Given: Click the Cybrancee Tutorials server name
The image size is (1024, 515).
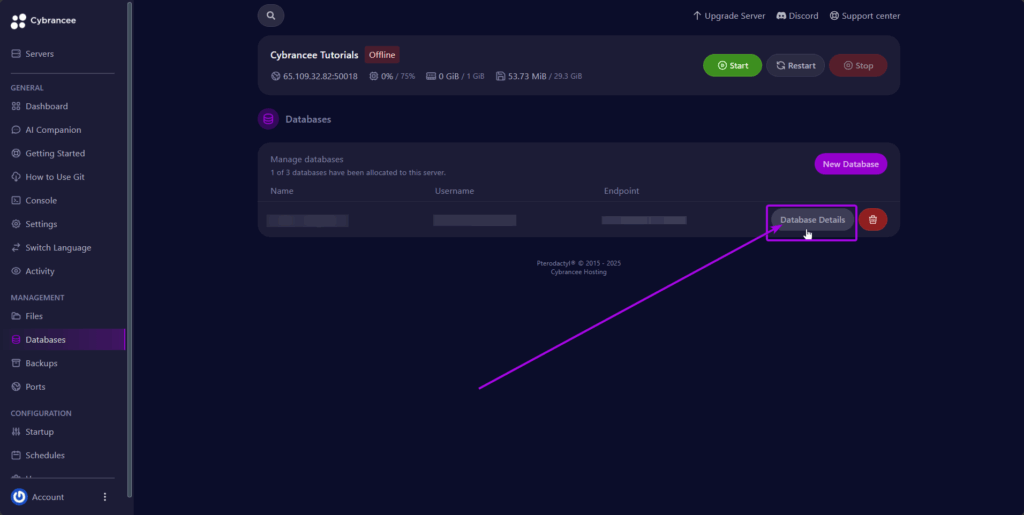Looking at the screenshot, I should 314,55.
